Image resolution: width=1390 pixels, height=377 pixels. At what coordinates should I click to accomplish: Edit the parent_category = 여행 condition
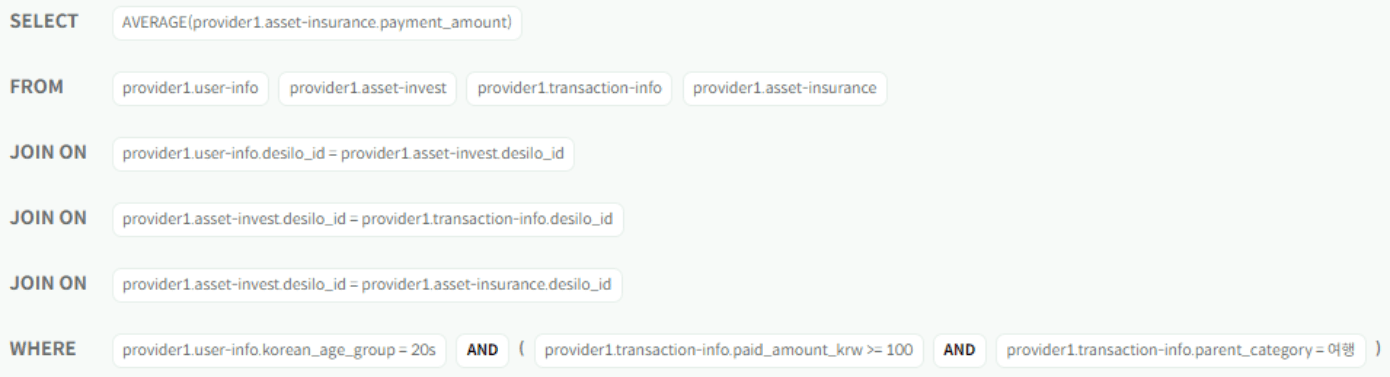(x=1181, y=351)
